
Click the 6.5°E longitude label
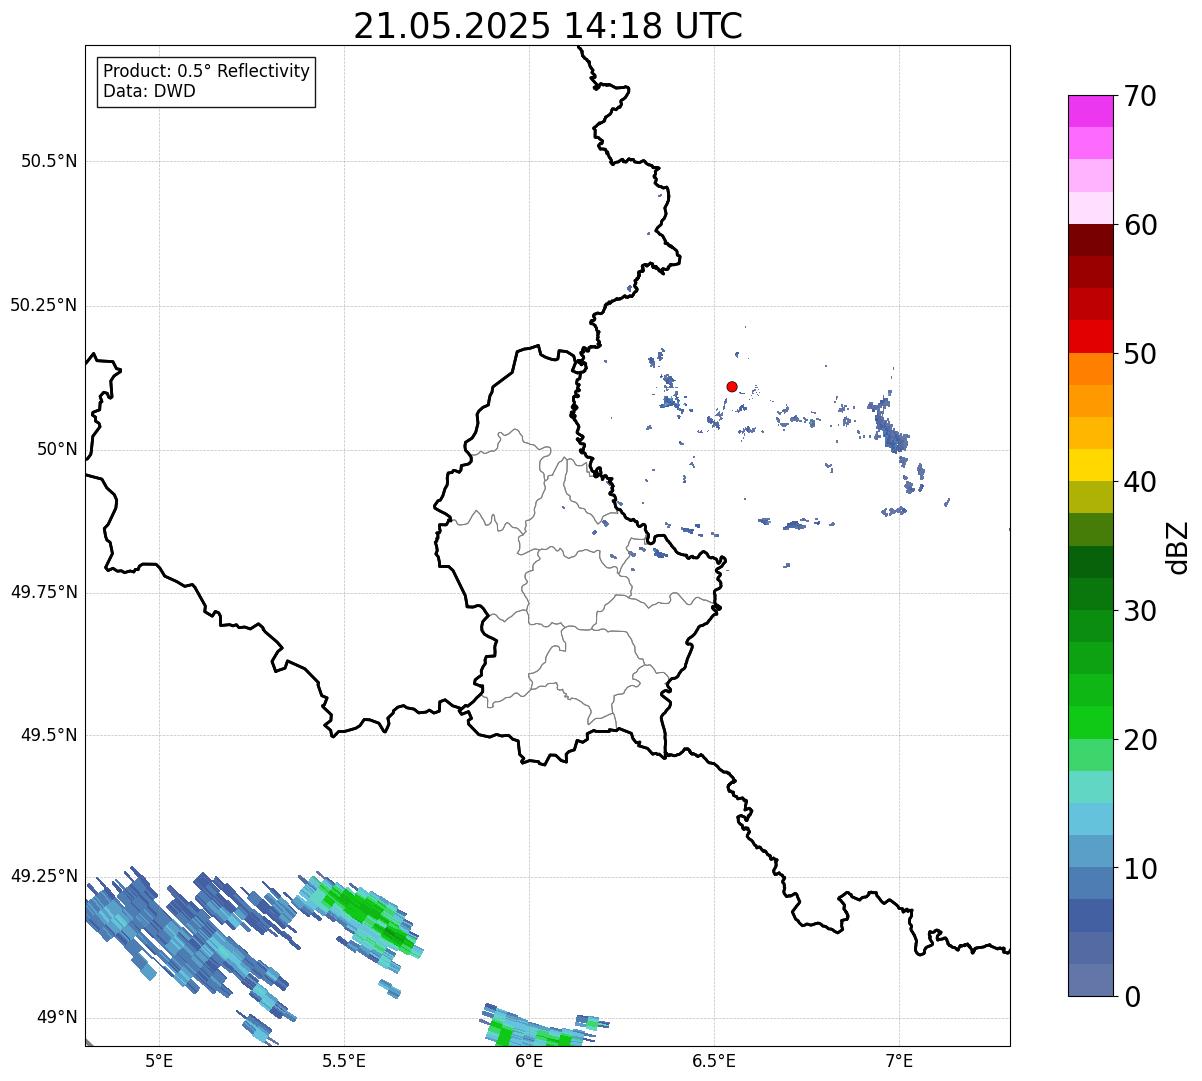714,1062
